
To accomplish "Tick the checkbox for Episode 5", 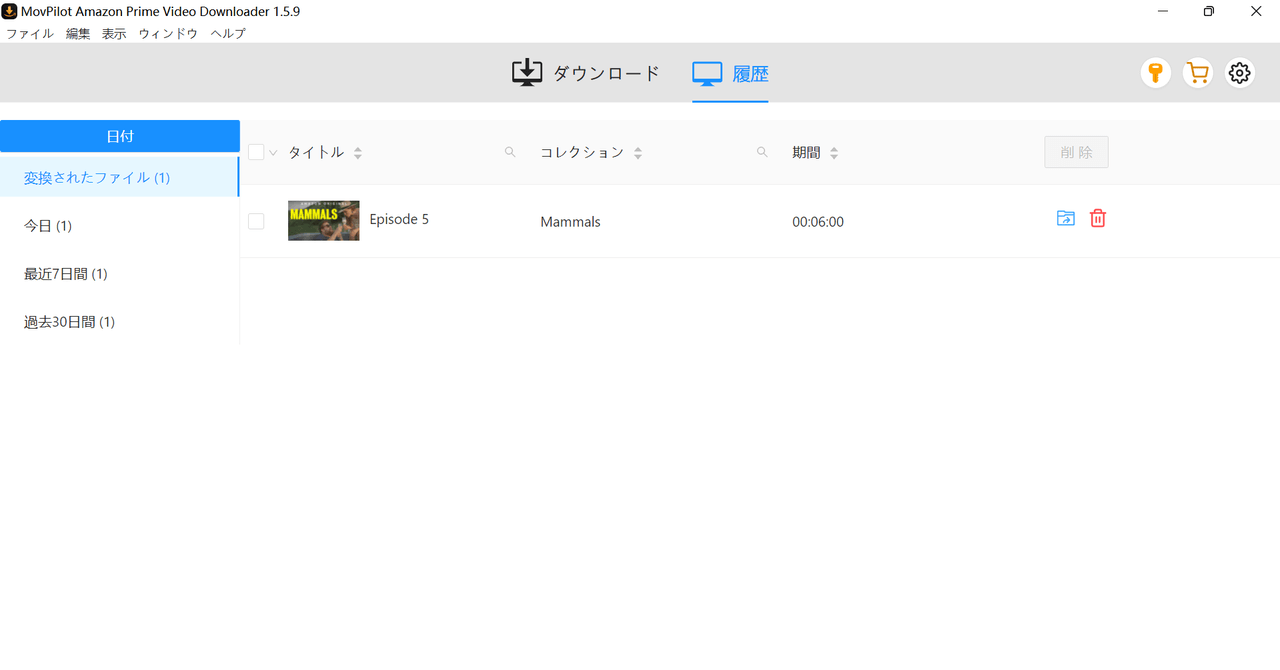I will pyautogui.click(x=256, y=221).
